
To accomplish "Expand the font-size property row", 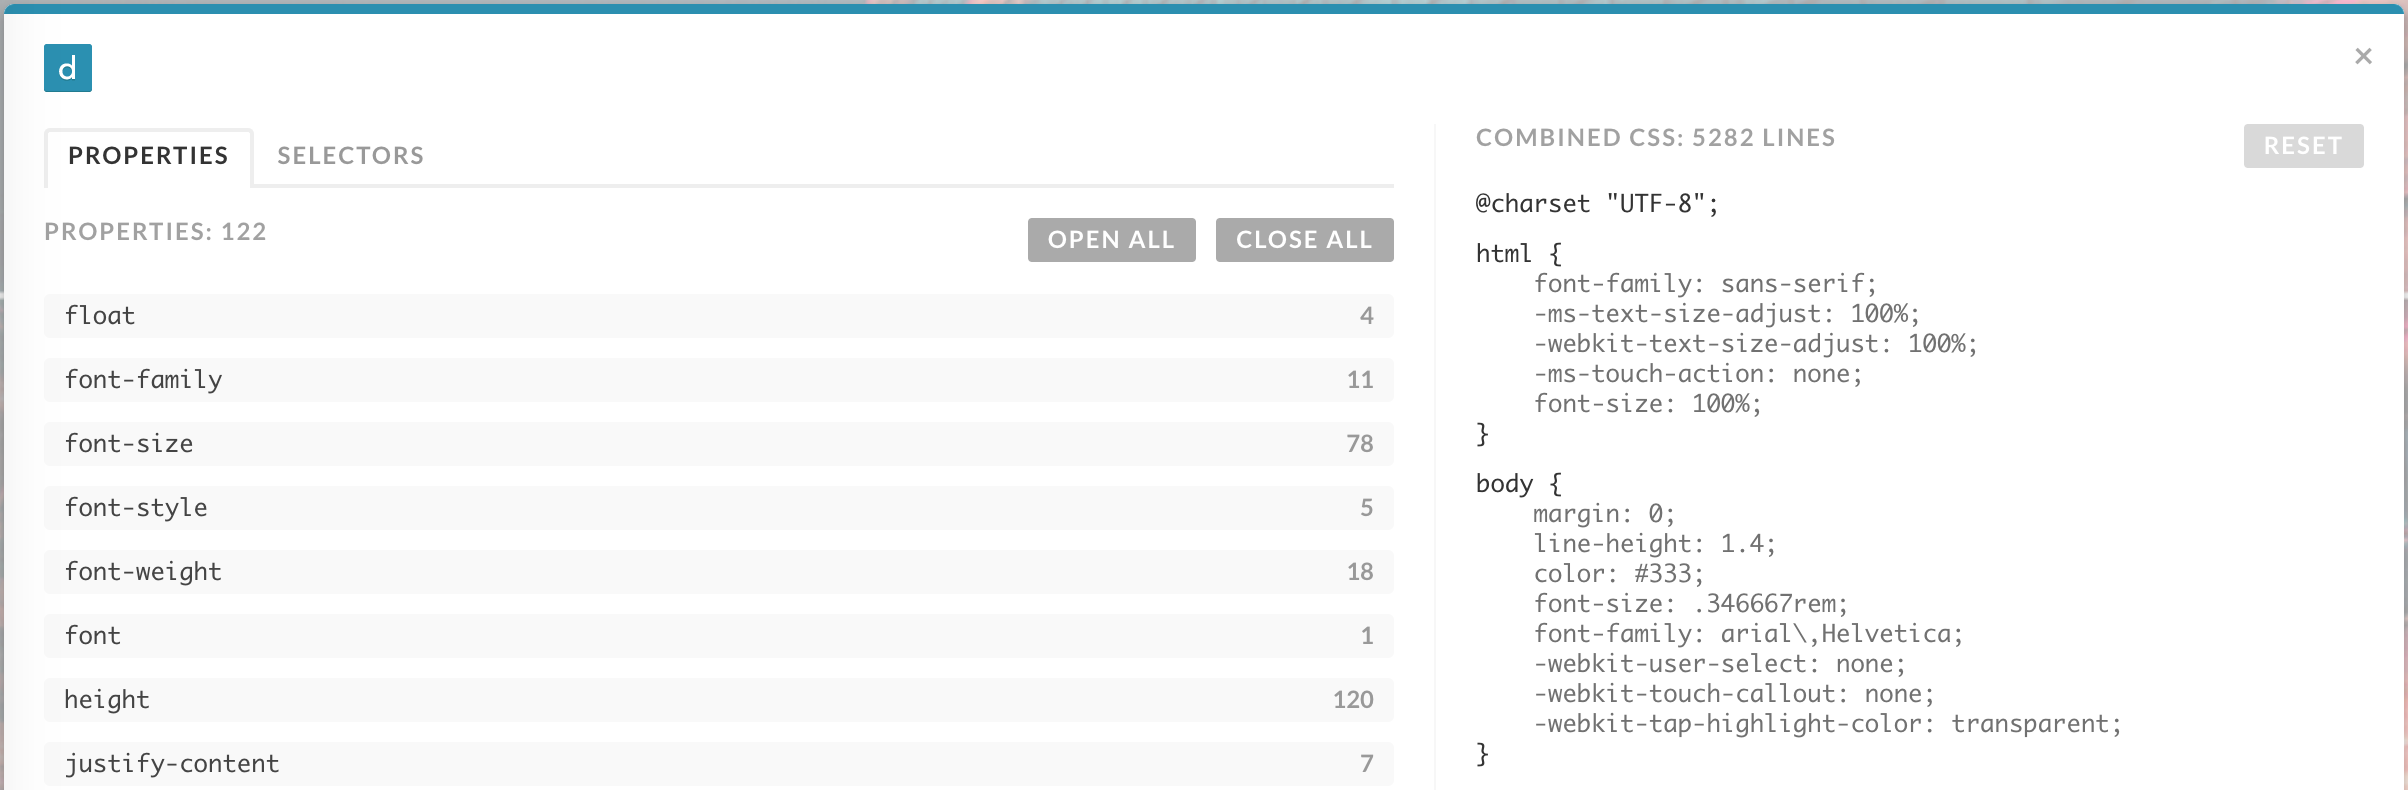I will pyautogui.click(x=718, y=444).
